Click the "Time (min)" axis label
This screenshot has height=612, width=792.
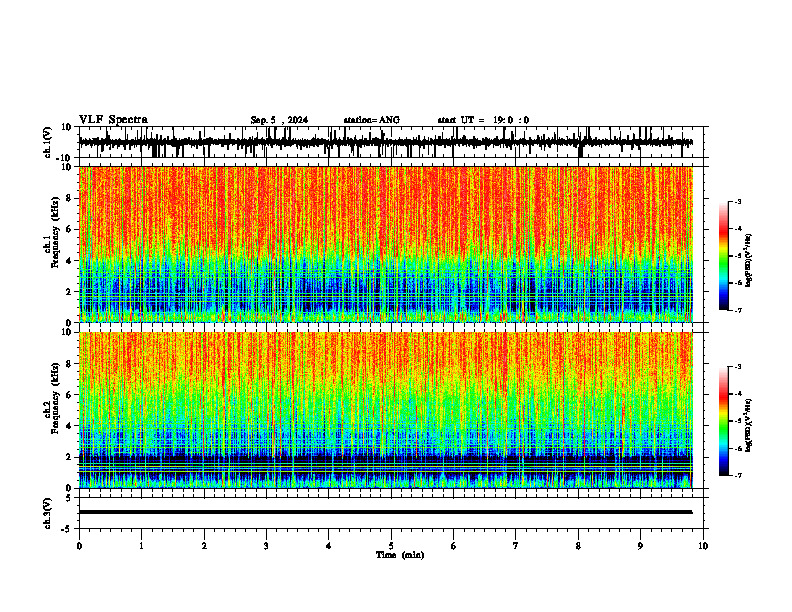pyautogui.click(x=400, y=555)
